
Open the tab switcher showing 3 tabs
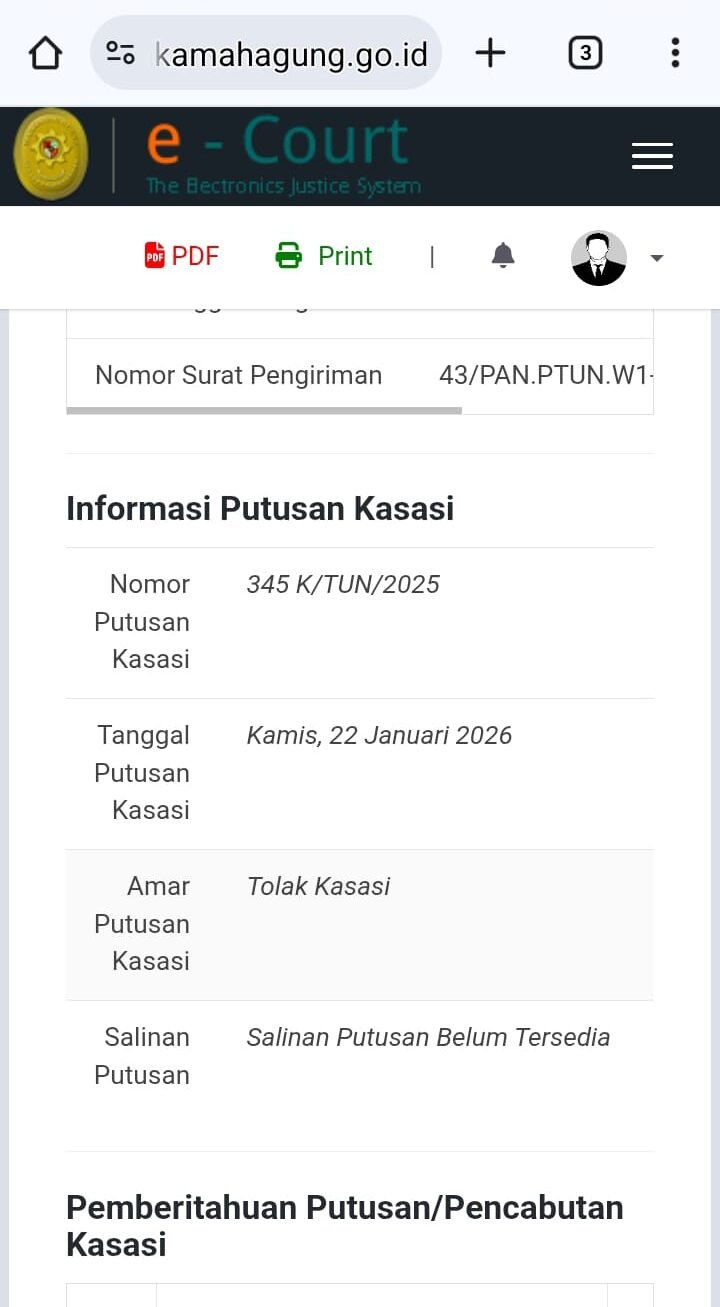[x=585, y=53]
